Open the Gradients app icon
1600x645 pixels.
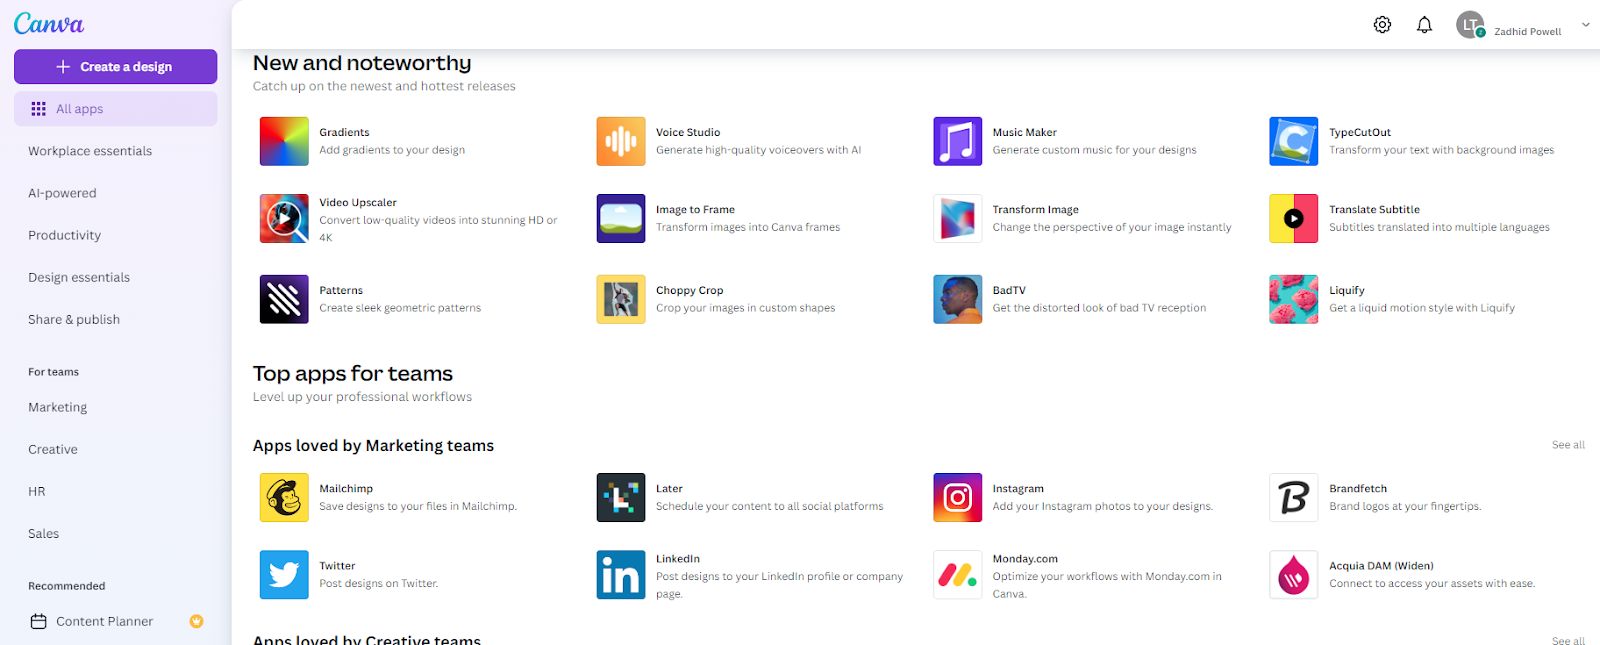point(284,141)
